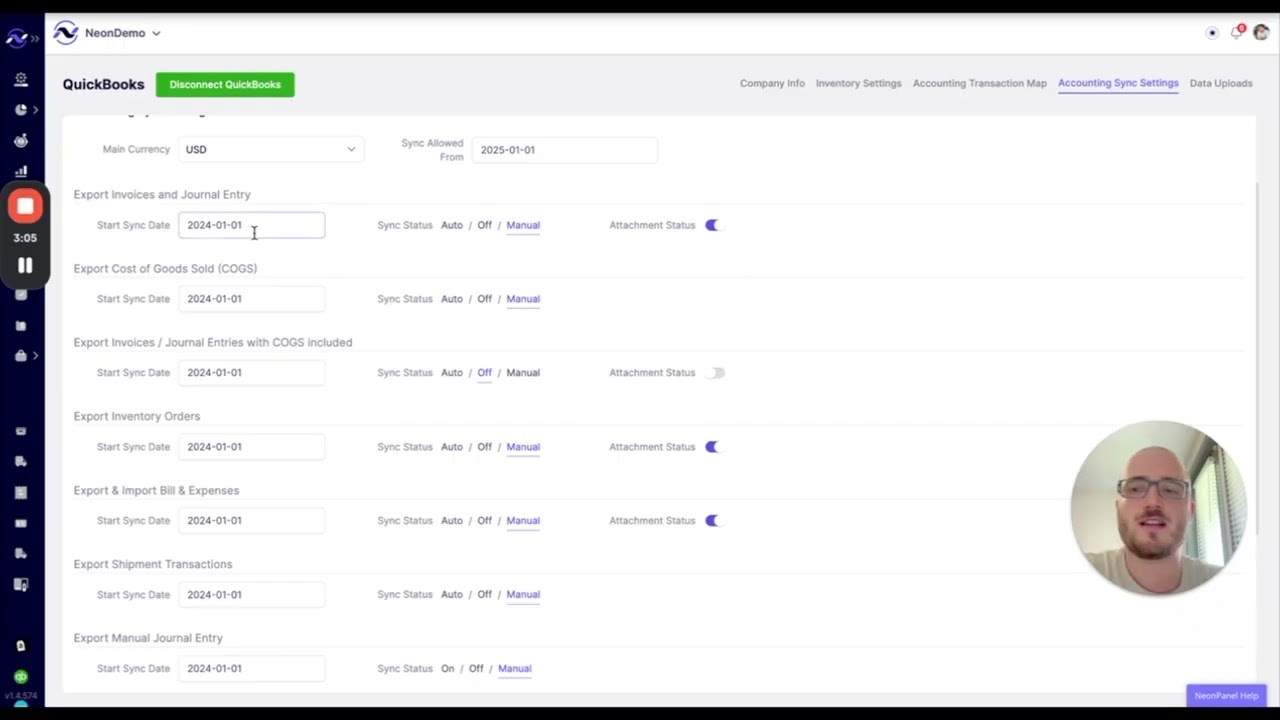Click Start Sync Date for Export Invoices and Journal Entry

(252, 225)
